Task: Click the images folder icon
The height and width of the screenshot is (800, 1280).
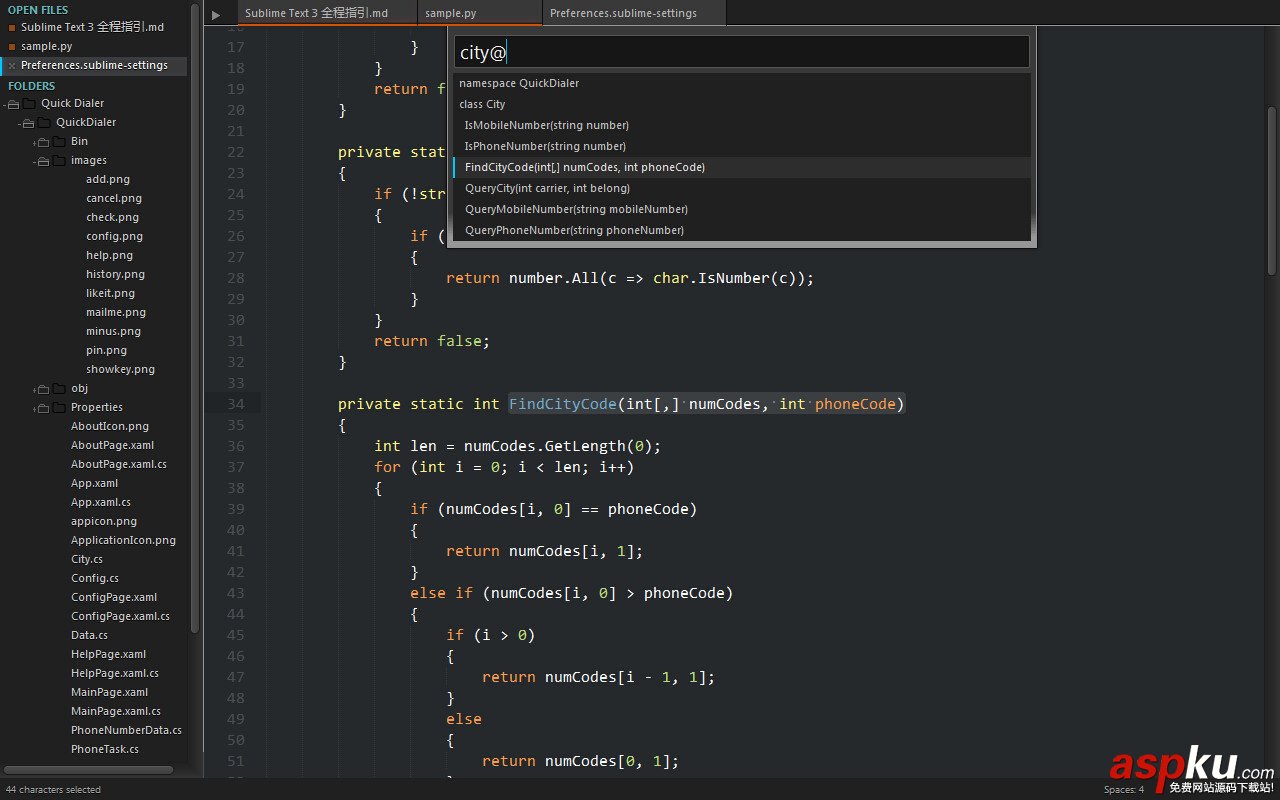Action: 59,160
